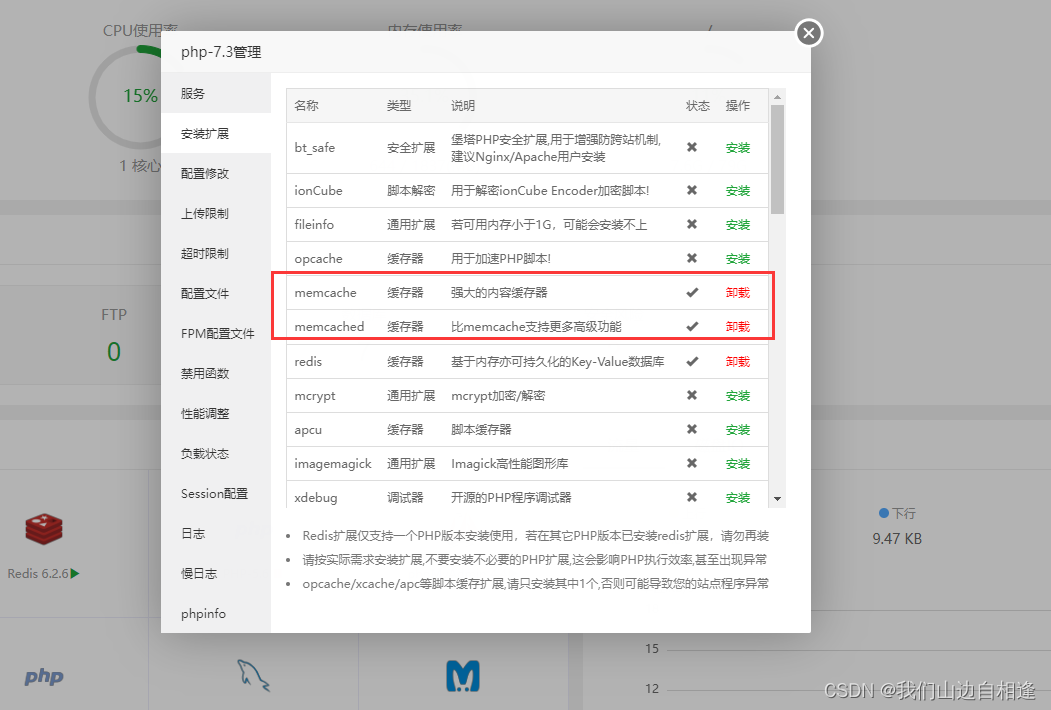Install the ionCube extension
Screen dimensions: 1051x710
(x=738, y=190)
